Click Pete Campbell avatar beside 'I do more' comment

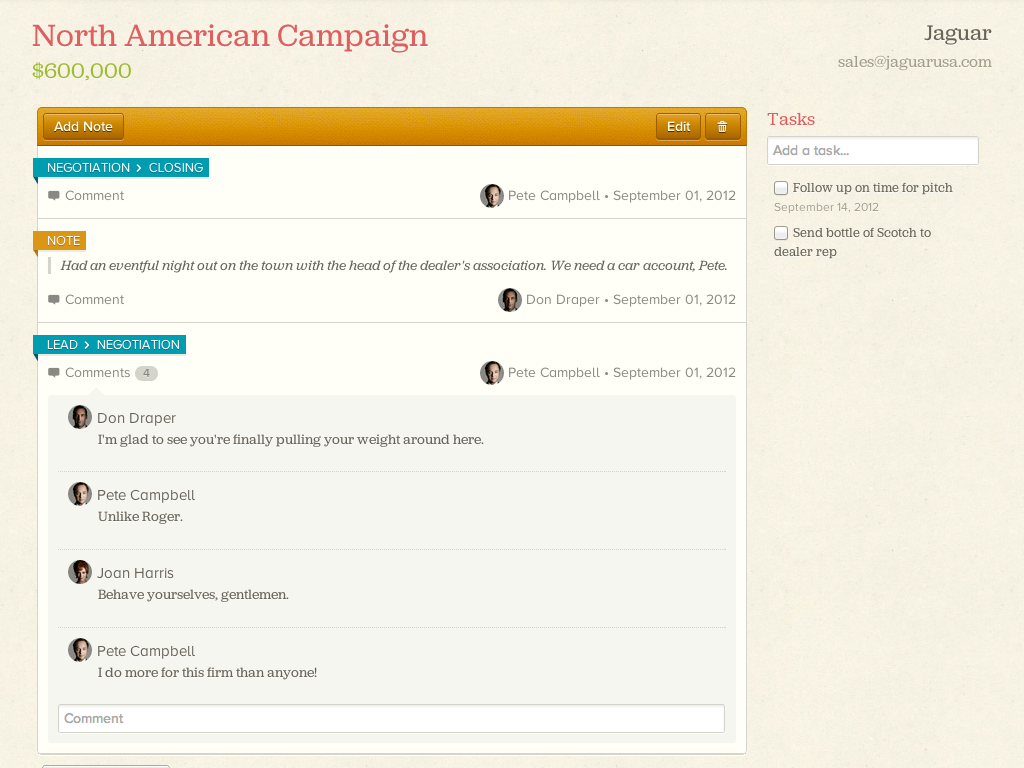coord(80,650)
